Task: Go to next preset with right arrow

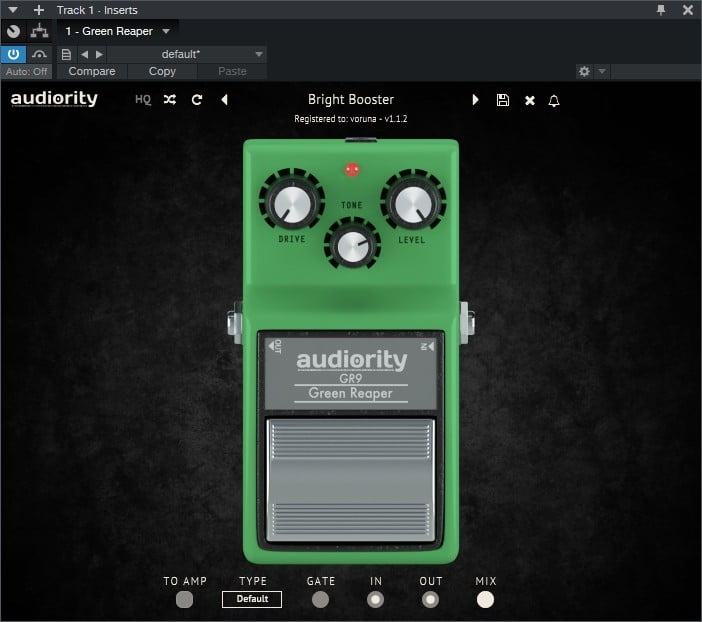Action: coord(475,99)
